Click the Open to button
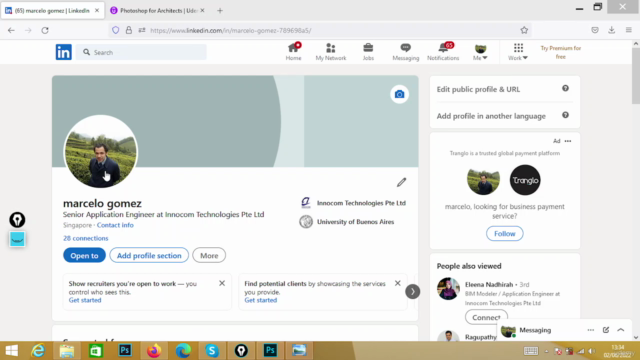This screenshot has height=360, width=640. click(84, 256)
